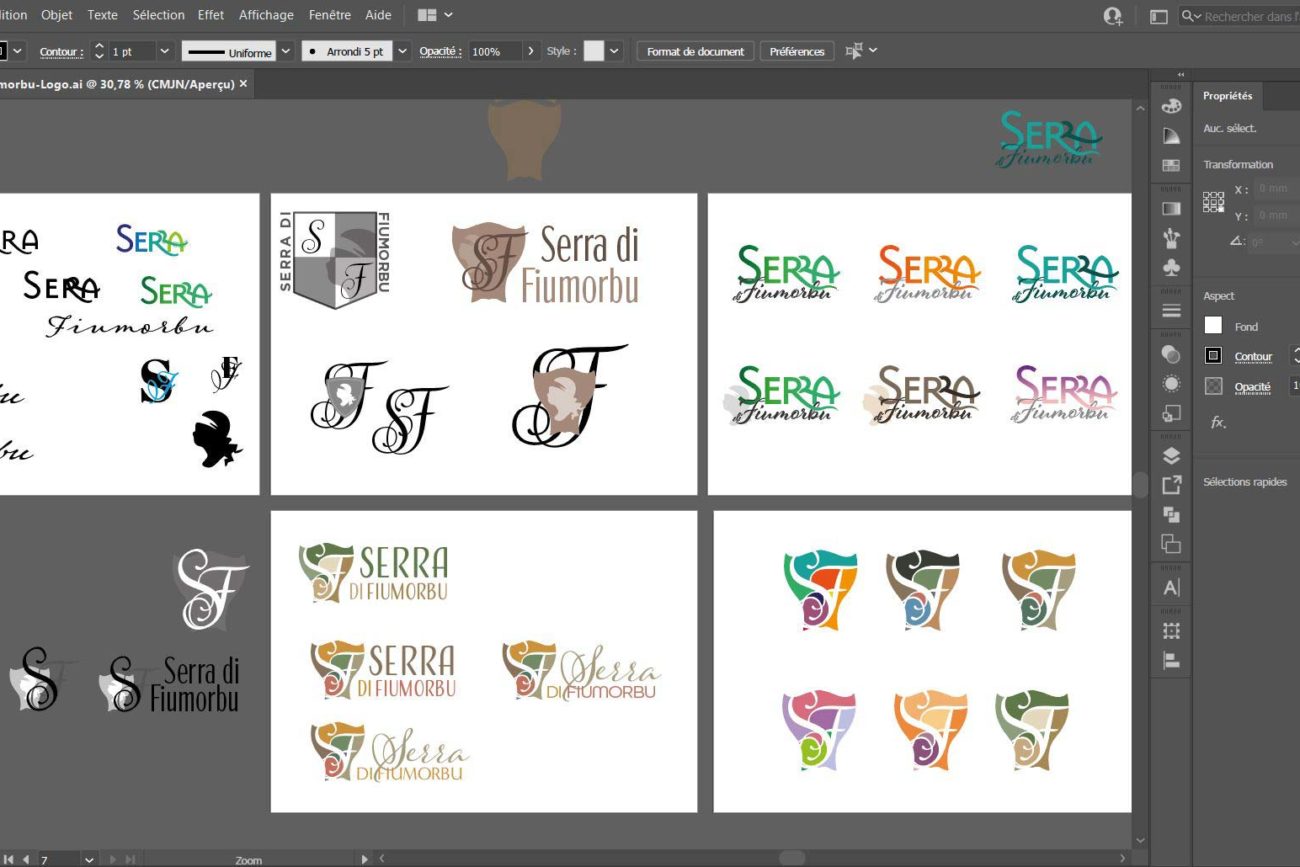
Task: Open the Layers panel icon
Action: coord(1170,455)
